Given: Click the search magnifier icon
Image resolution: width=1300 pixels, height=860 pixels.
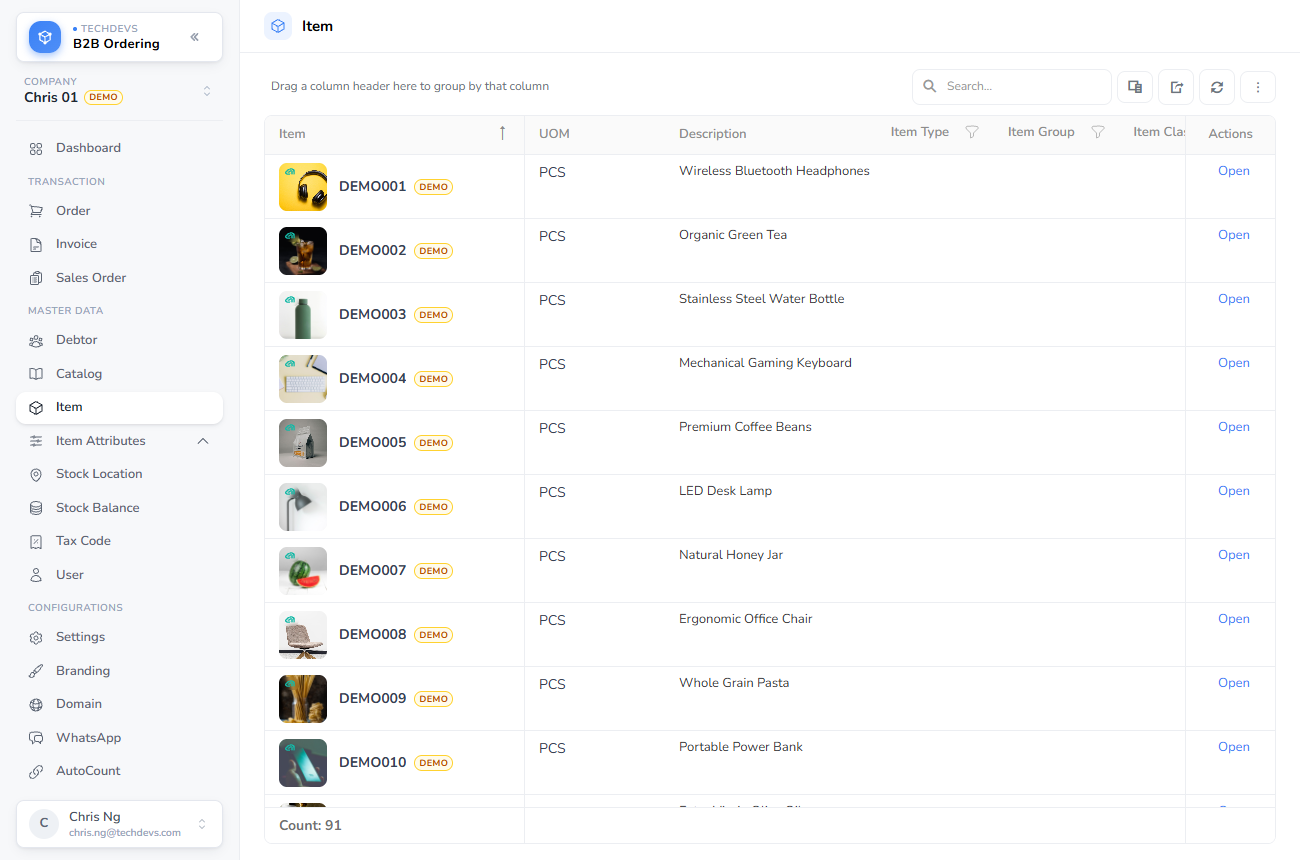Looking at the screenshot, I should [x=930, y=87].
